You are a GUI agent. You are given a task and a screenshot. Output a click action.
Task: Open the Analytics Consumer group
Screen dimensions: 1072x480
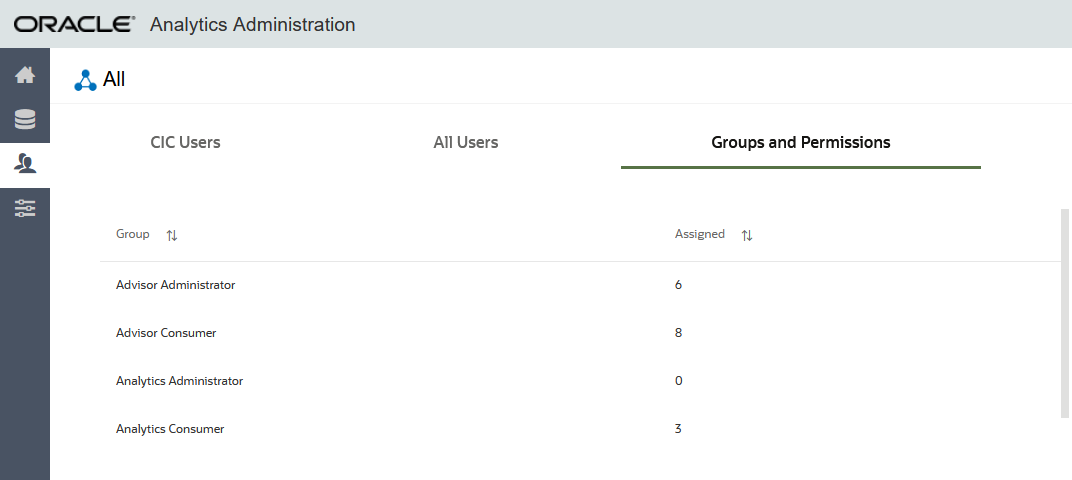(170, 429)
